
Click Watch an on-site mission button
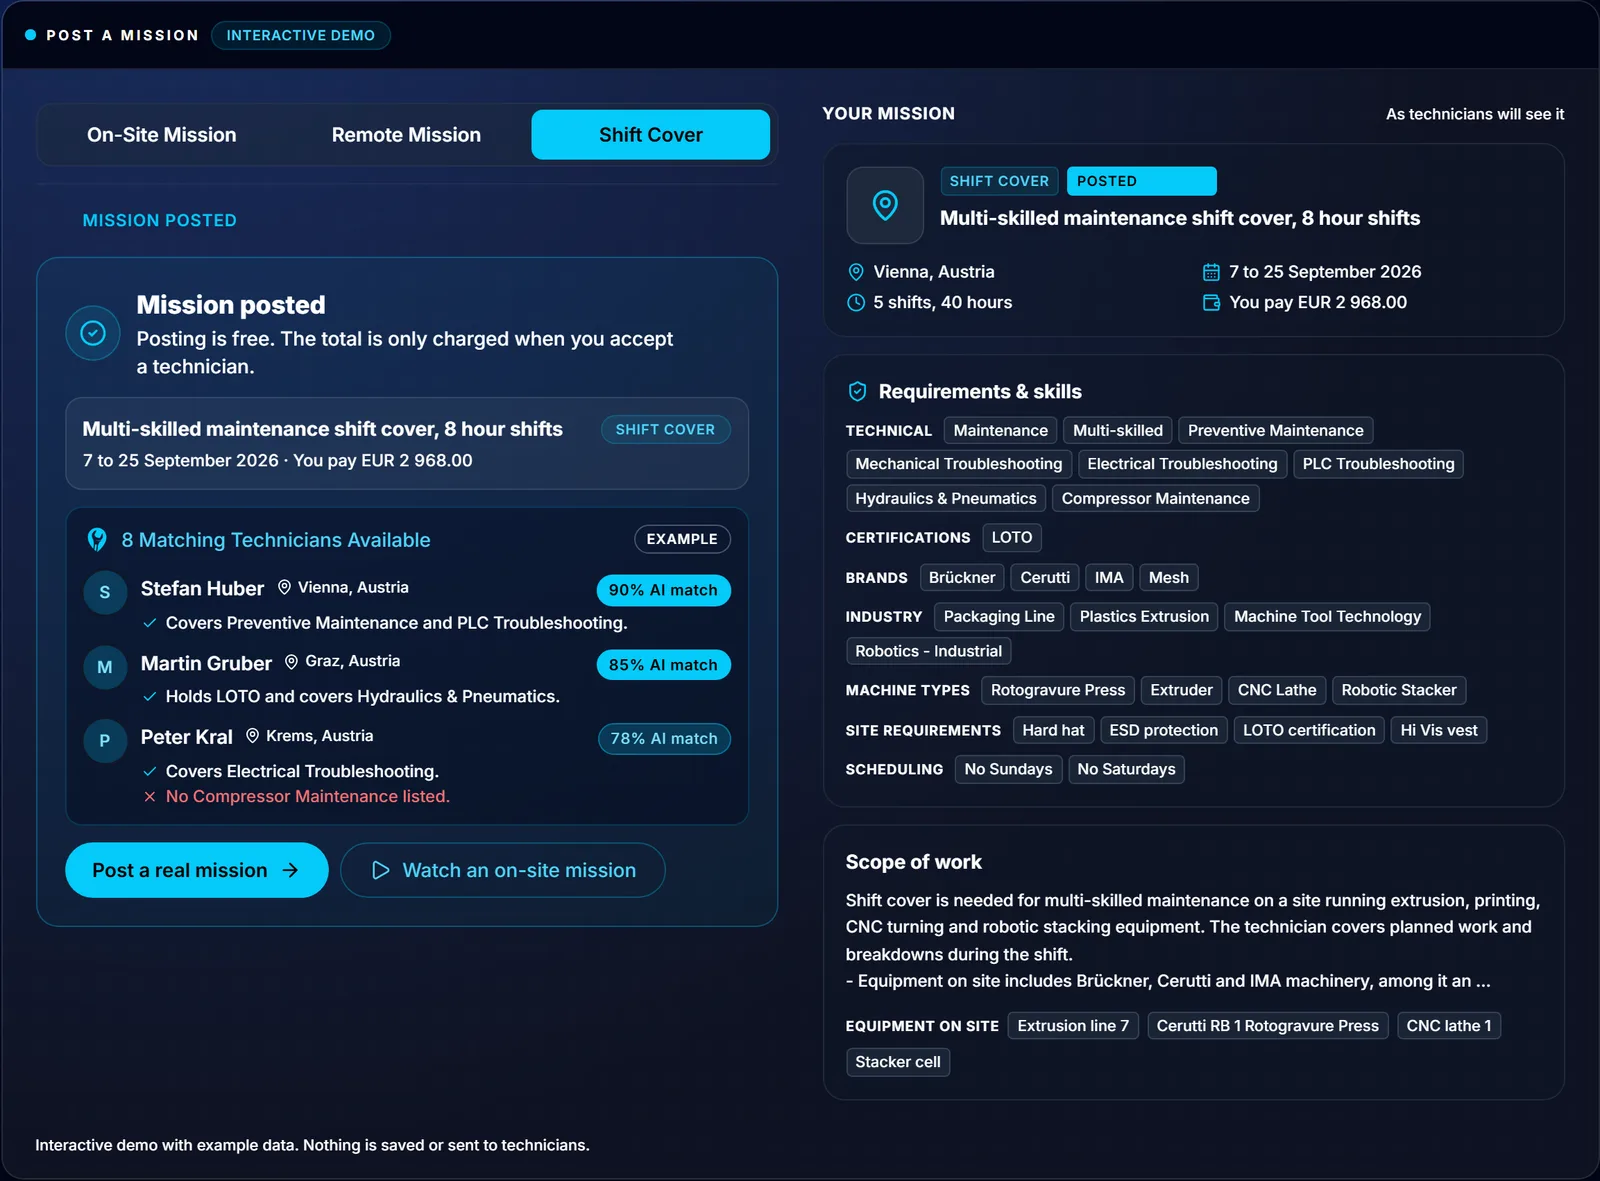pos(503,870)
